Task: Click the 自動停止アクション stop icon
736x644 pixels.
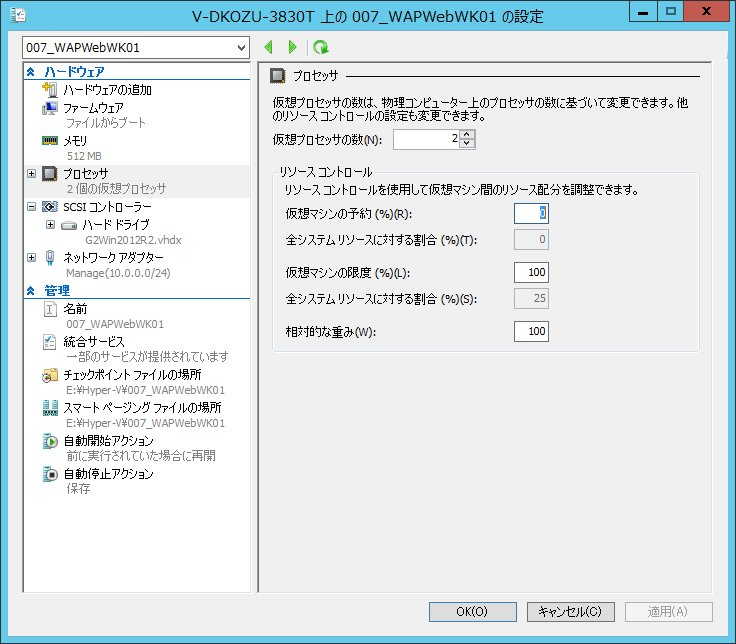Action: tap(50, 474)
